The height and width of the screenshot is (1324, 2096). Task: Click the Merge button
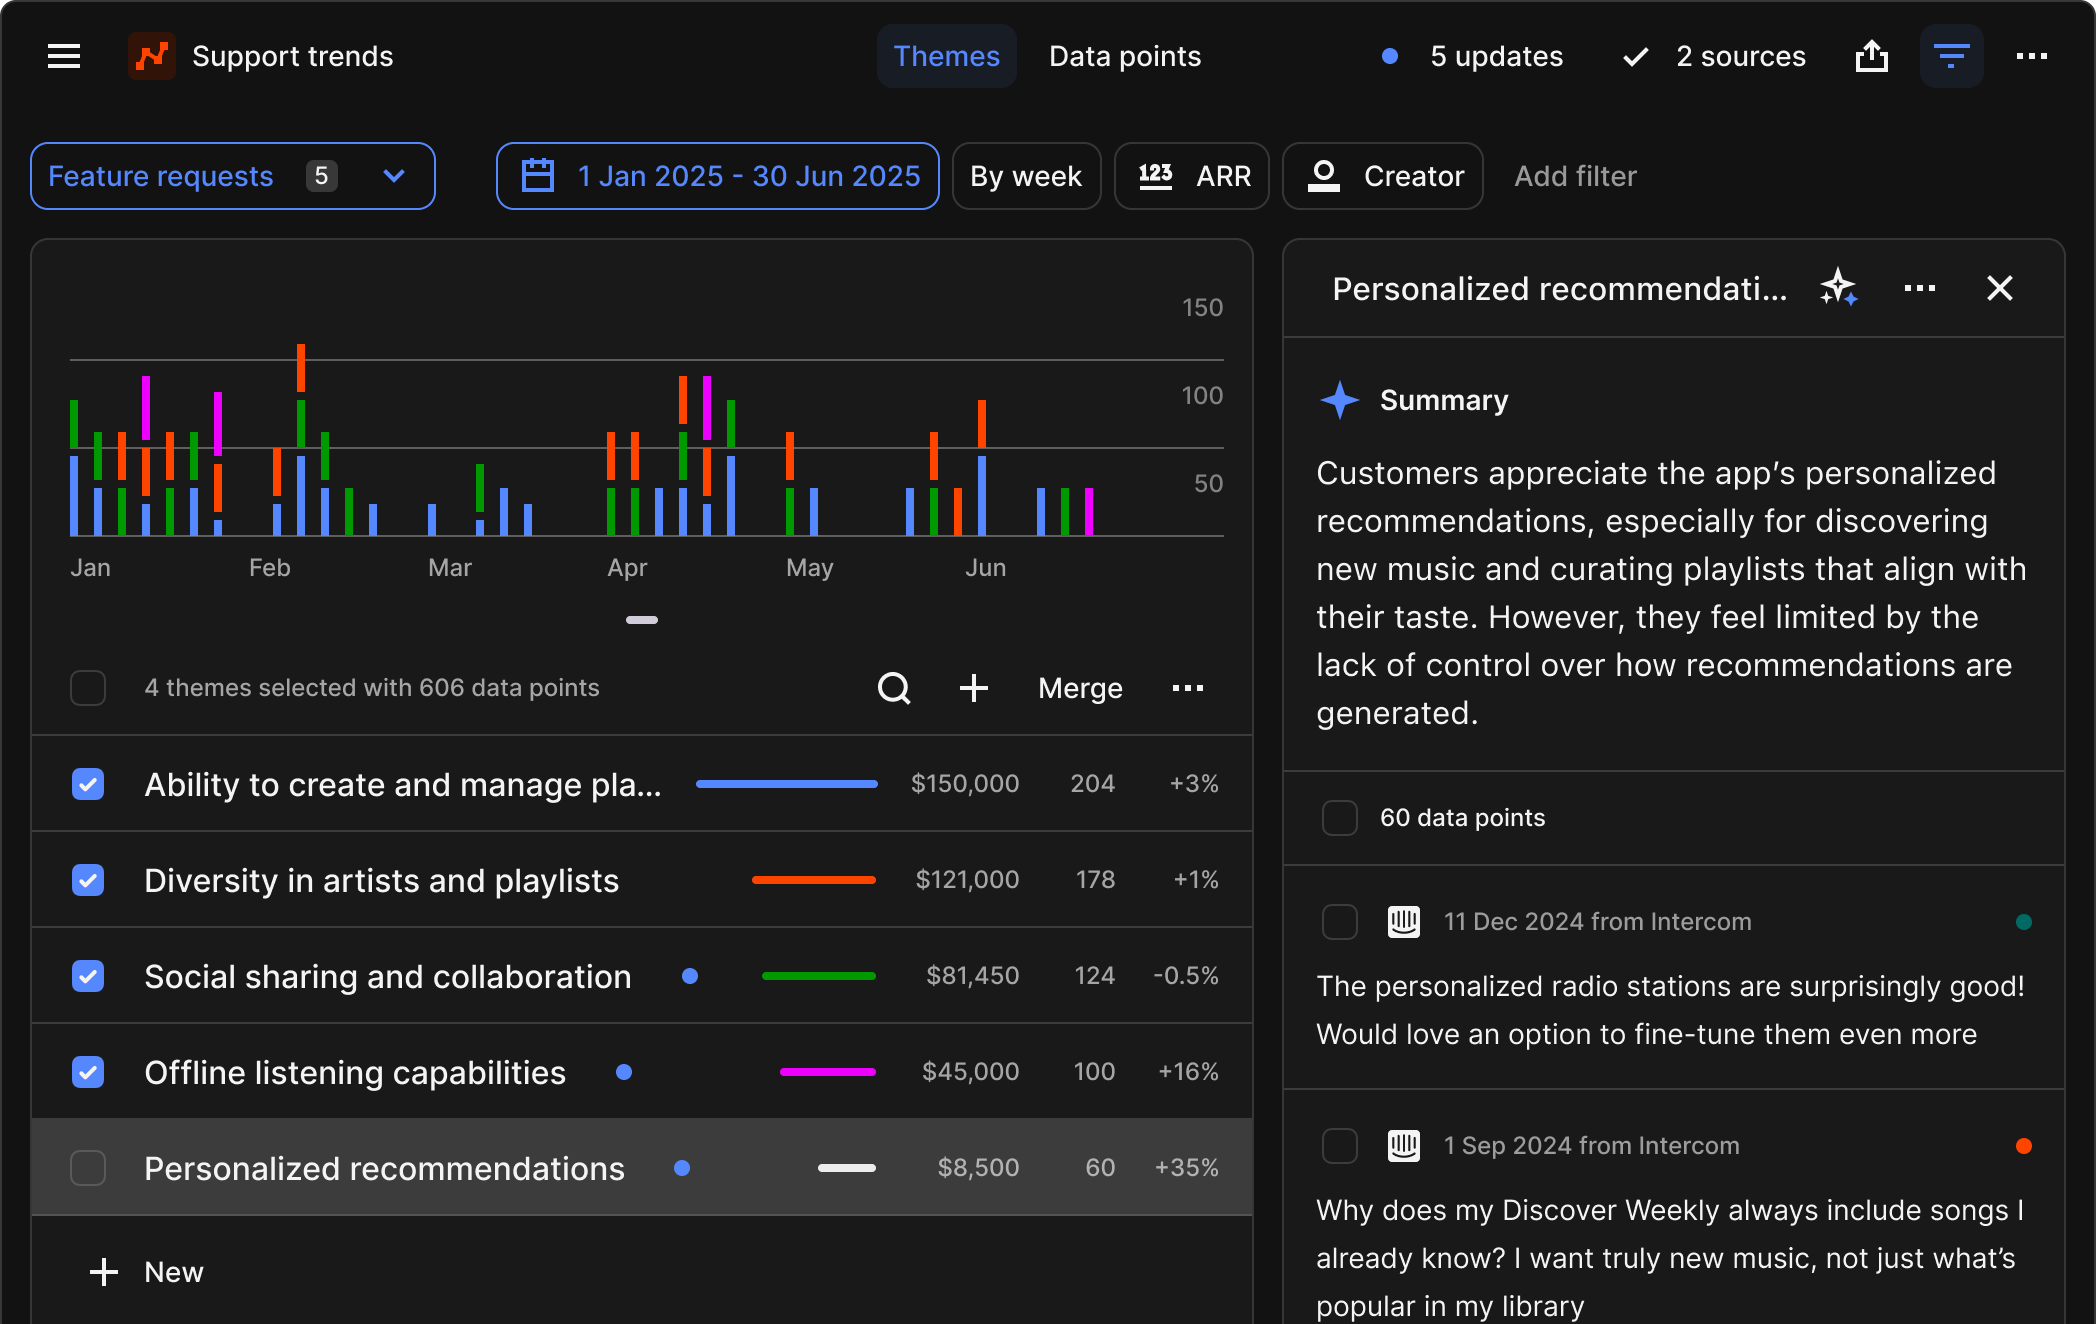tap(1080, 688)
